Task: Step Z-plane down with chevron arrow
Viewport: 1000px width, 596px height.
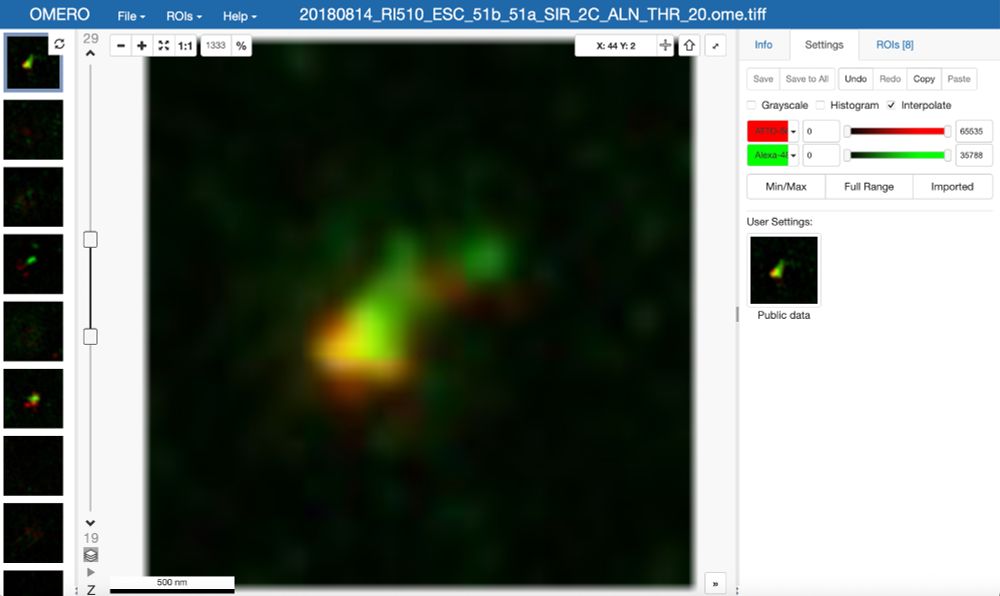Action: pyautogui.click(x=91, y=523)
